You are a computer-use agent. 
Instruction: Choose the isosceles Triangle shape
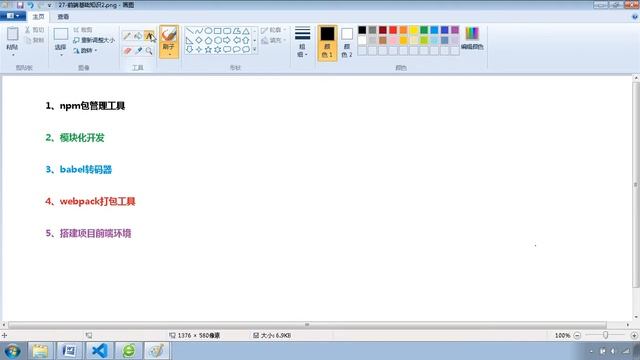click(x=246, y=31)
